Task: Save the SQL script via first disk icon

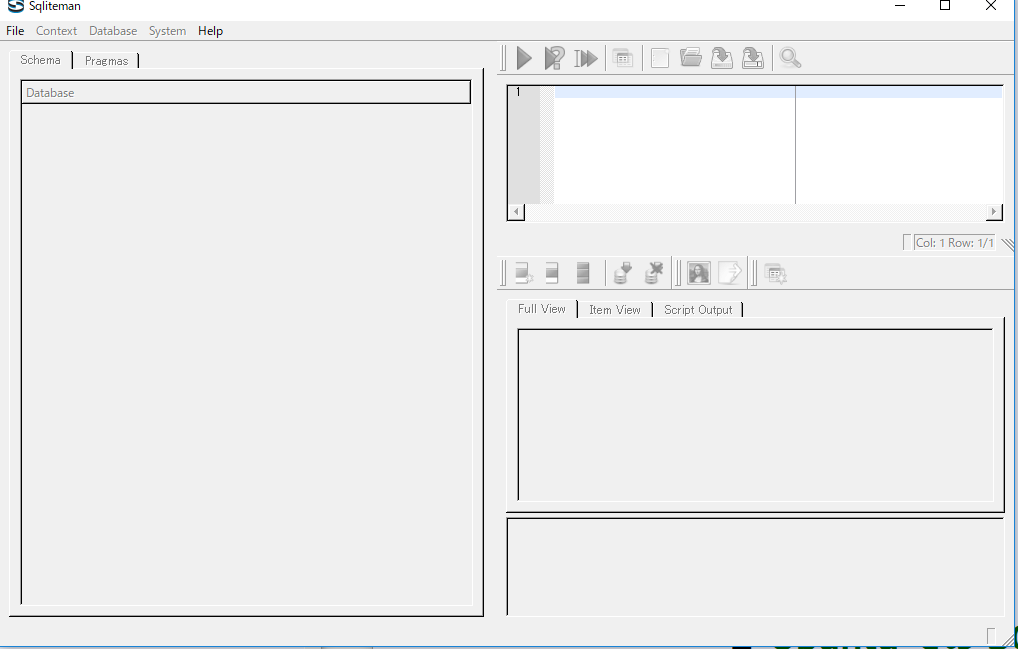Action: pyautogui.click(x=721, y=59)
